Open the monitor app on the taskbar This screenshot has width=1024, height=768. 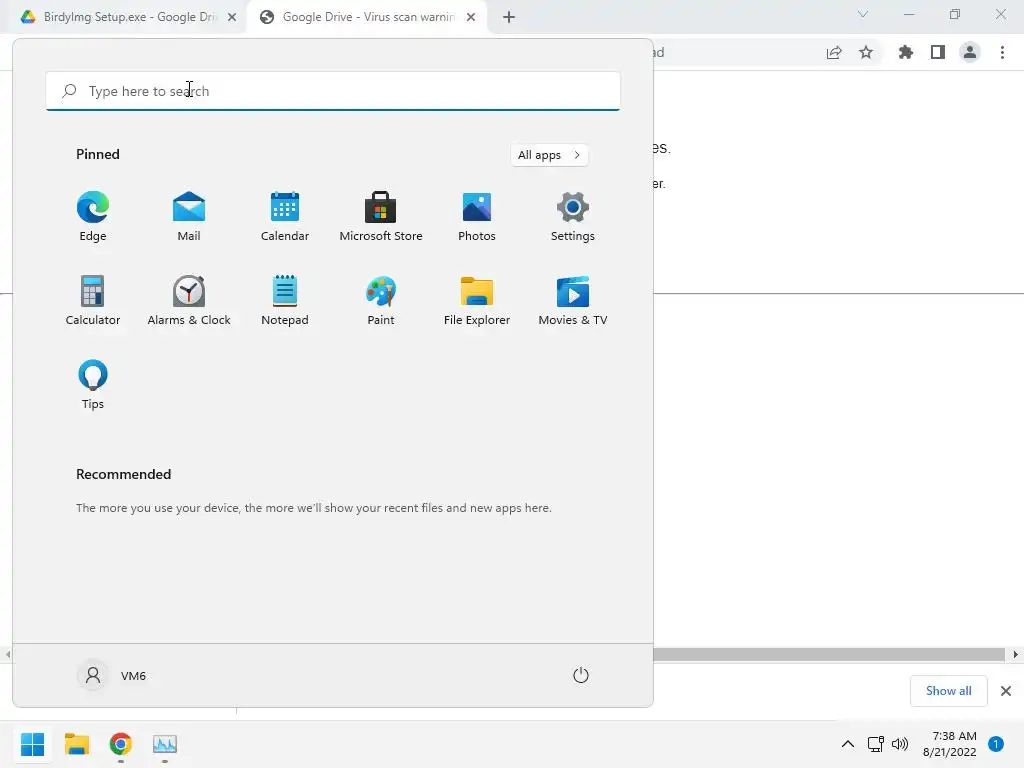(165, 744)
